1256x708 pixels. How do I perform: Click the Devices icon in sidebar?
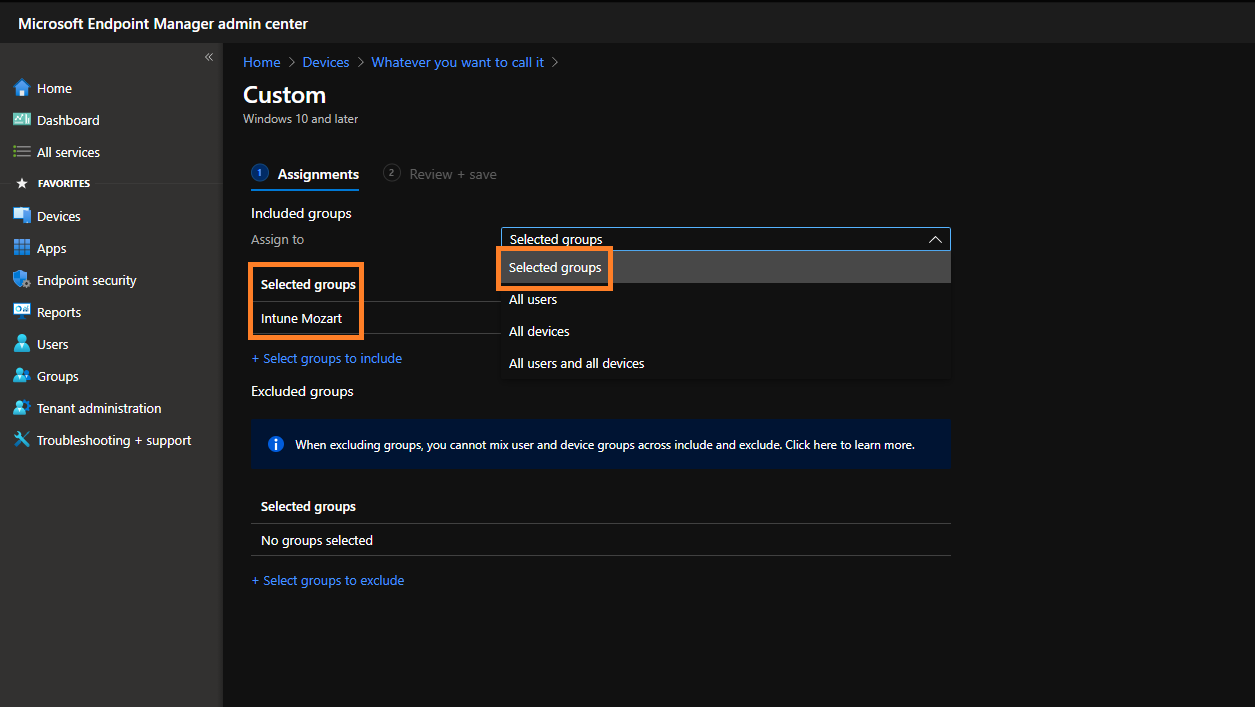pyautogui.click(x=22, y=216)
